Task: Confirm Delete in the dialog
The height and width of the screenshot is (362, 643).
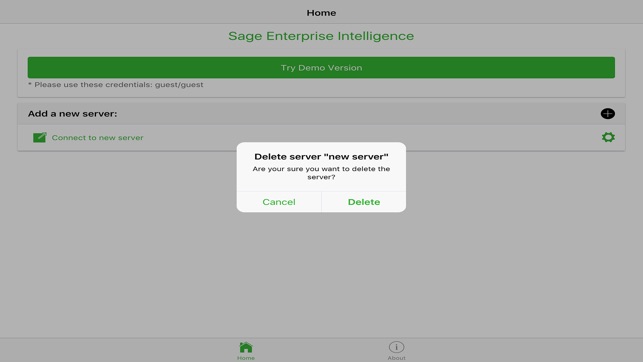Action: coord(364,202)
